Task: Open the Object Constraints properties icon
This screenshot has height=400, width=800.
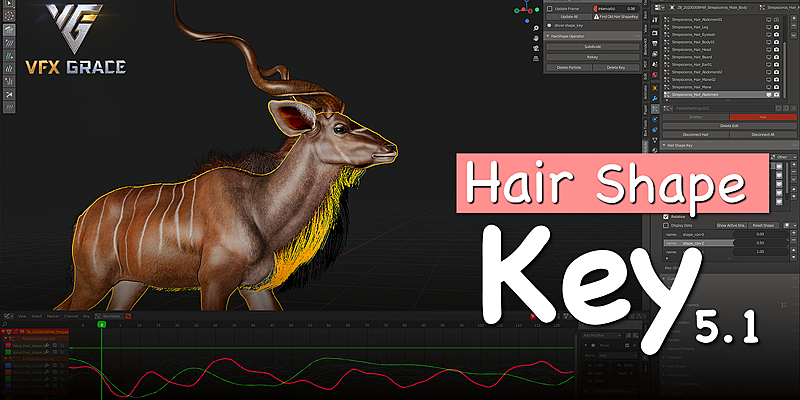Action: click(655, 131)
